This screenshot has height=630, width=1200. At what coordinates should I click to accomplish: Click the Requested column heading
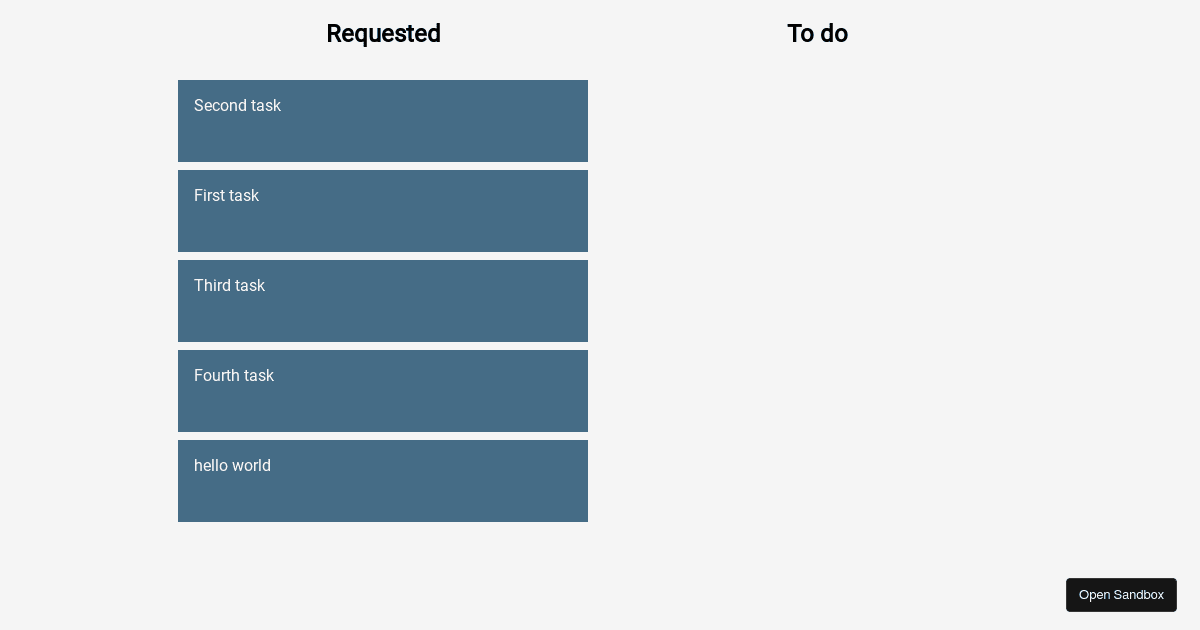383,34
